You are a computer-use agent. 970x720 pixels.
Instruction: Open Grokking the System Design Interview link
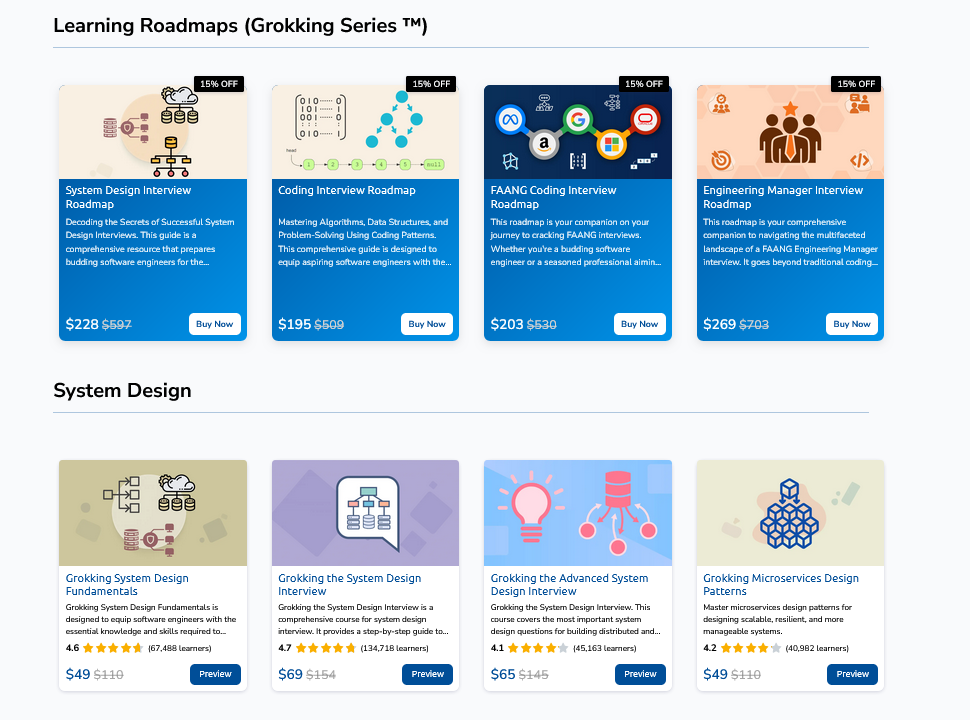350,585
